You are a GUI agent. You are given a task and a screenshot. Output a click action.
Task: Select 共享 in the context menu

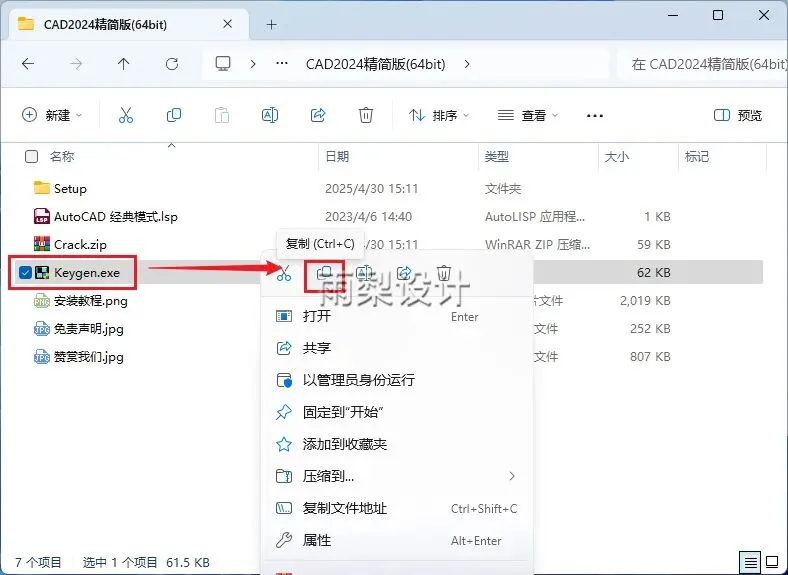pos(397,348)
